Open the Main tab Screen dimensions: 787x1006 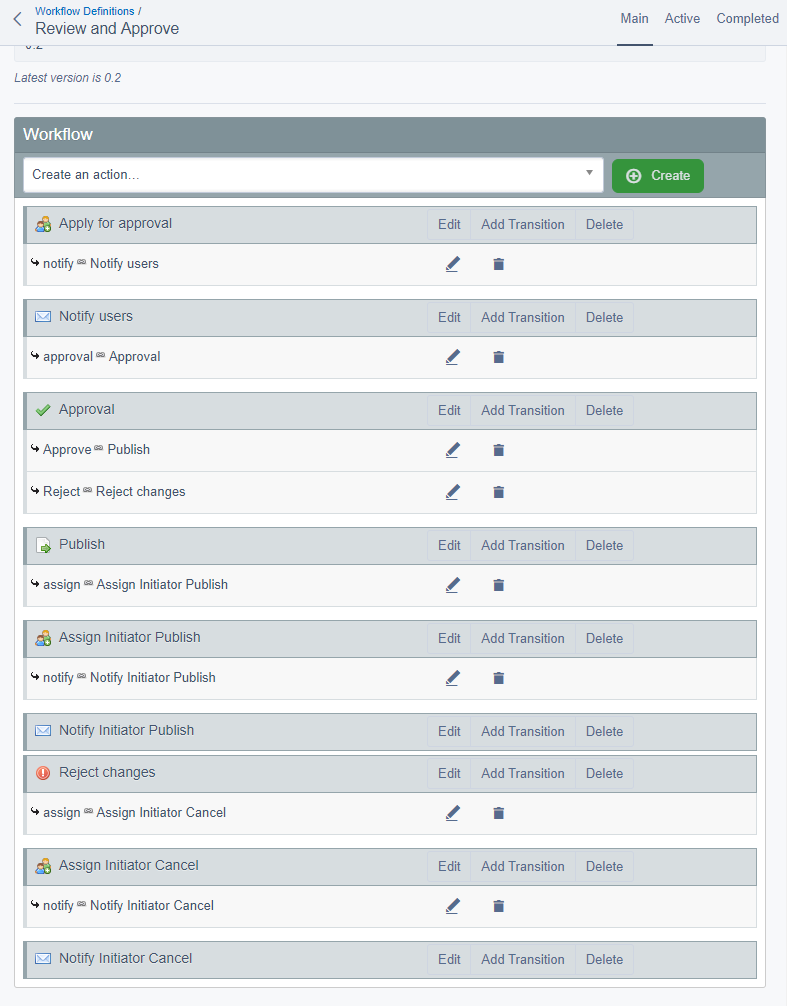634,19
